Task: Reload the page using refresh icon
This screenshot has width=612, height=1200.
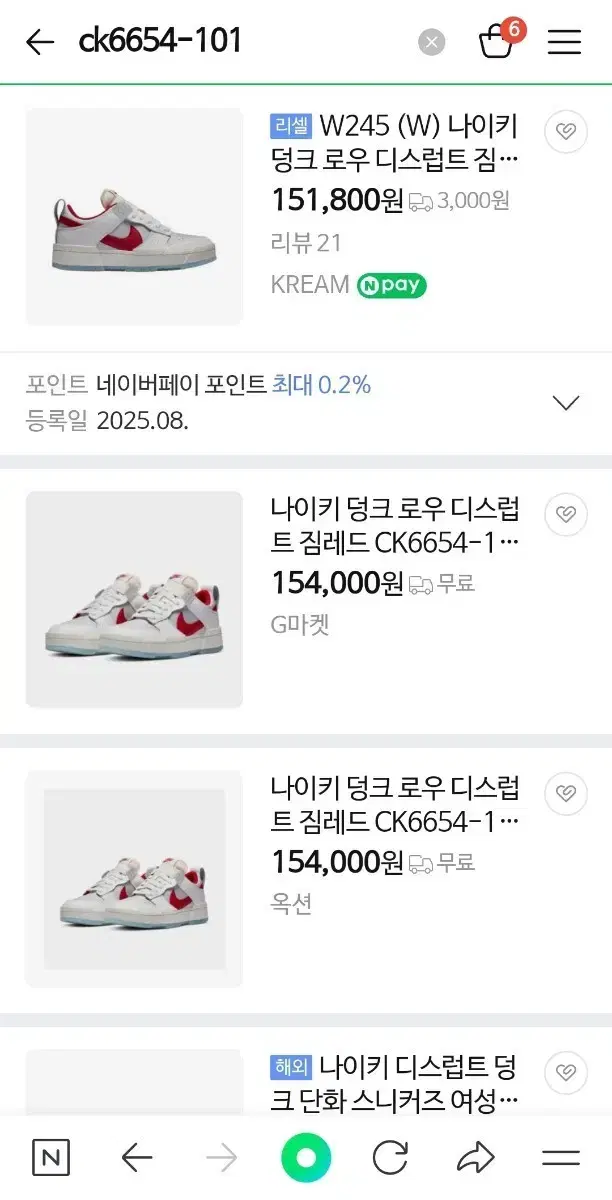Action: coord(390,1158)
